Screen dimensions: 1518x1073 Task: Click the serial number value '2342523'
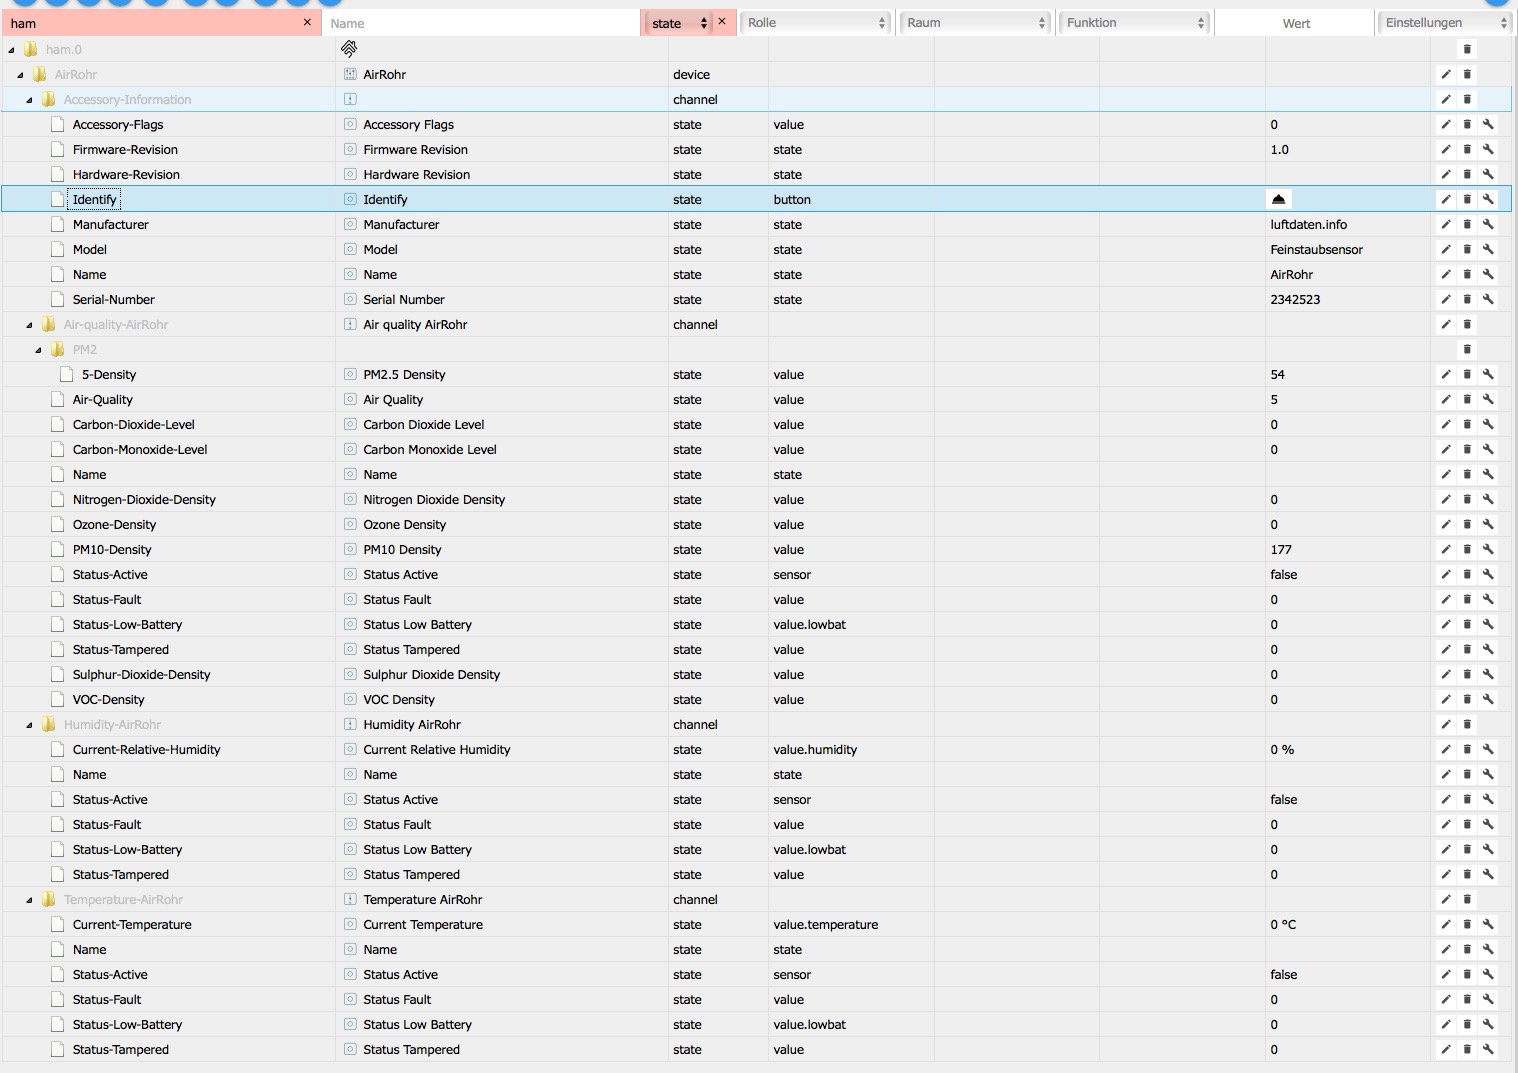(x=1295, y=299)
